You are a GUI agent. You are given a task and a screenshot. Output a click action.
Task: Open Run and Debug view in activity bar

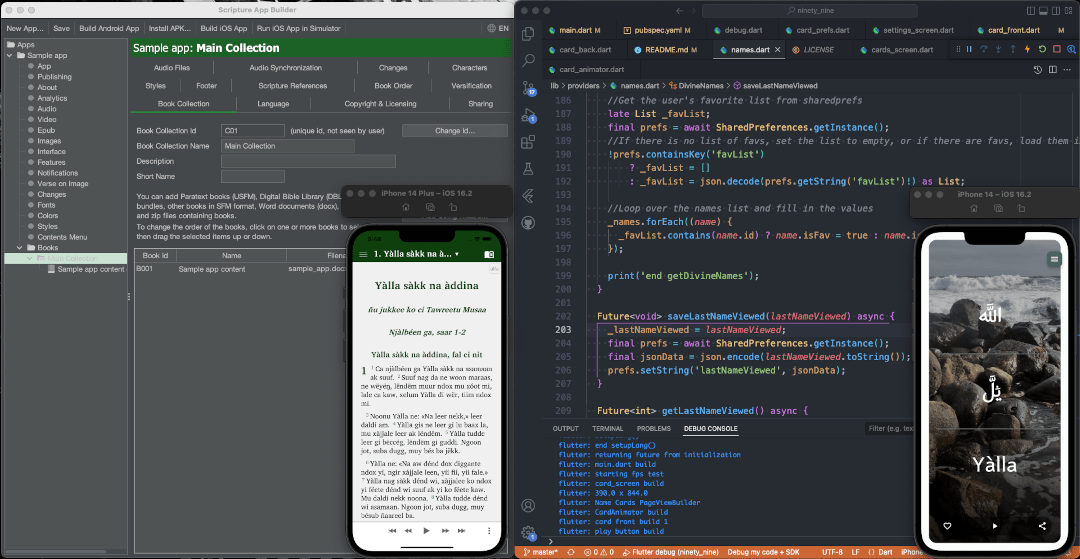[528, 115]
